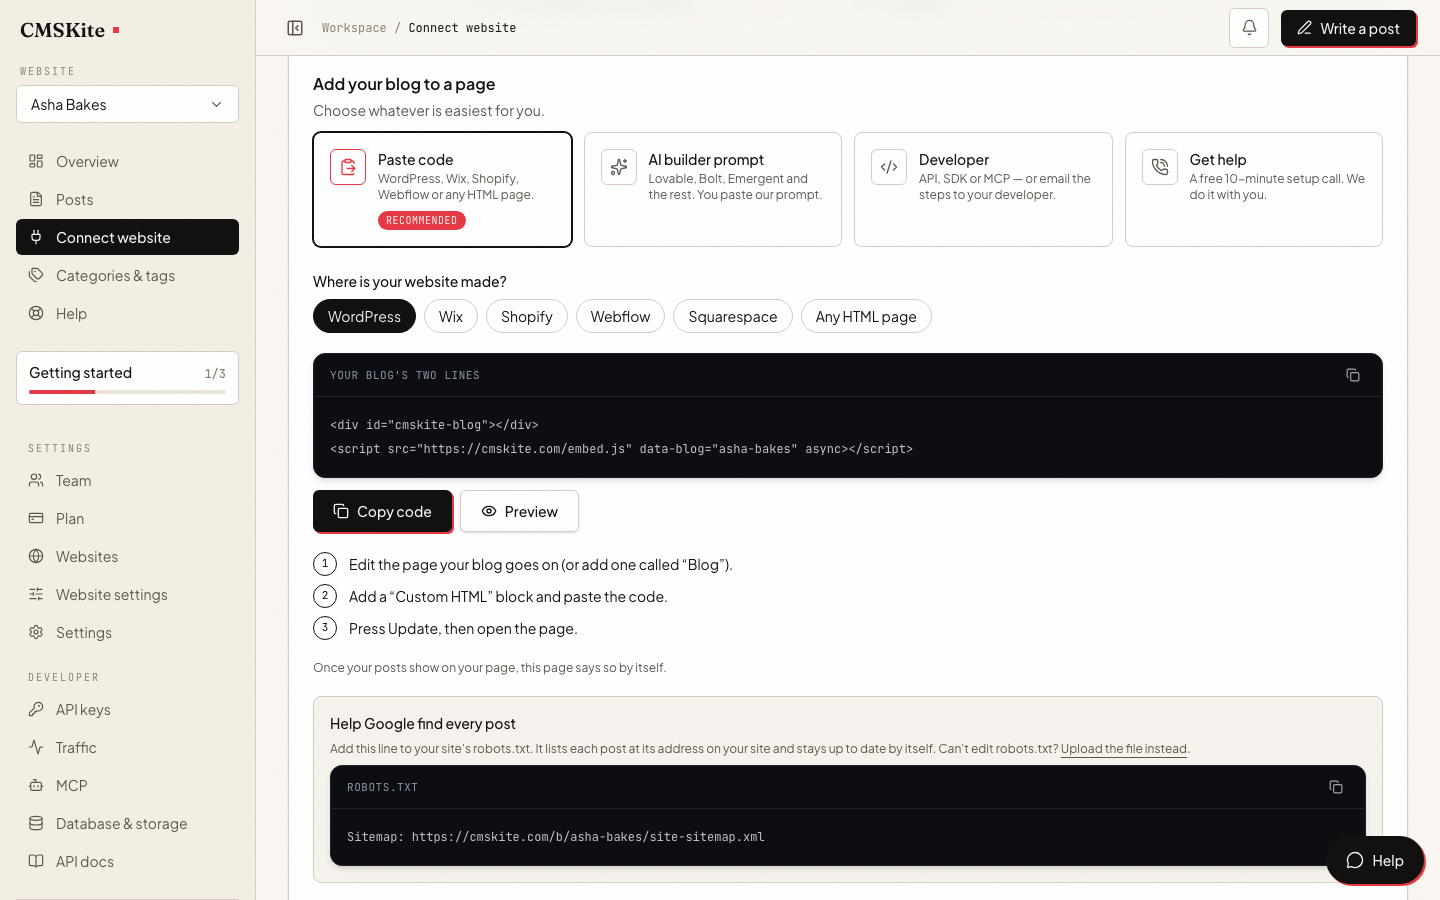
Task: Open Team settings icon
Action: click(36, 480)
